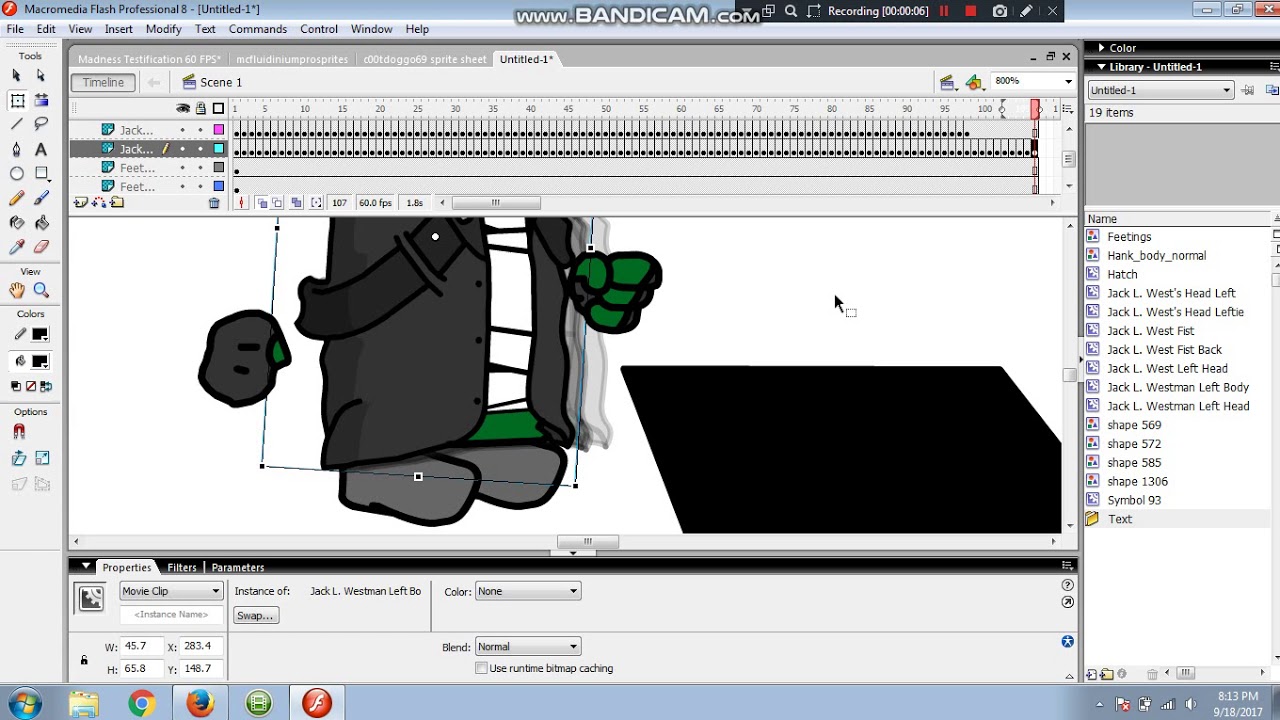Select the Lasso tool

pyautogui.click(x=41, y=124)
